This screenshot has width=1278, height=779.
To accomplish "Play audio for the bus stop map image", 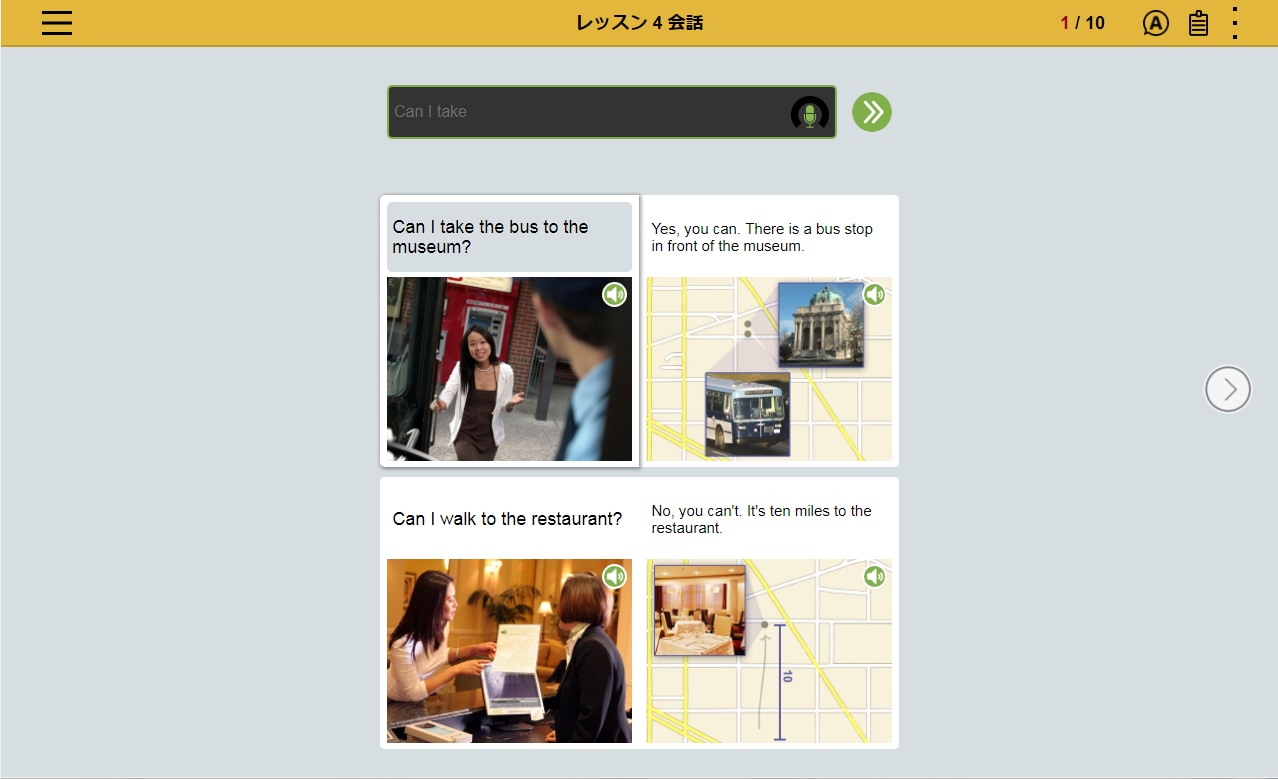I will tap(874, 294).
